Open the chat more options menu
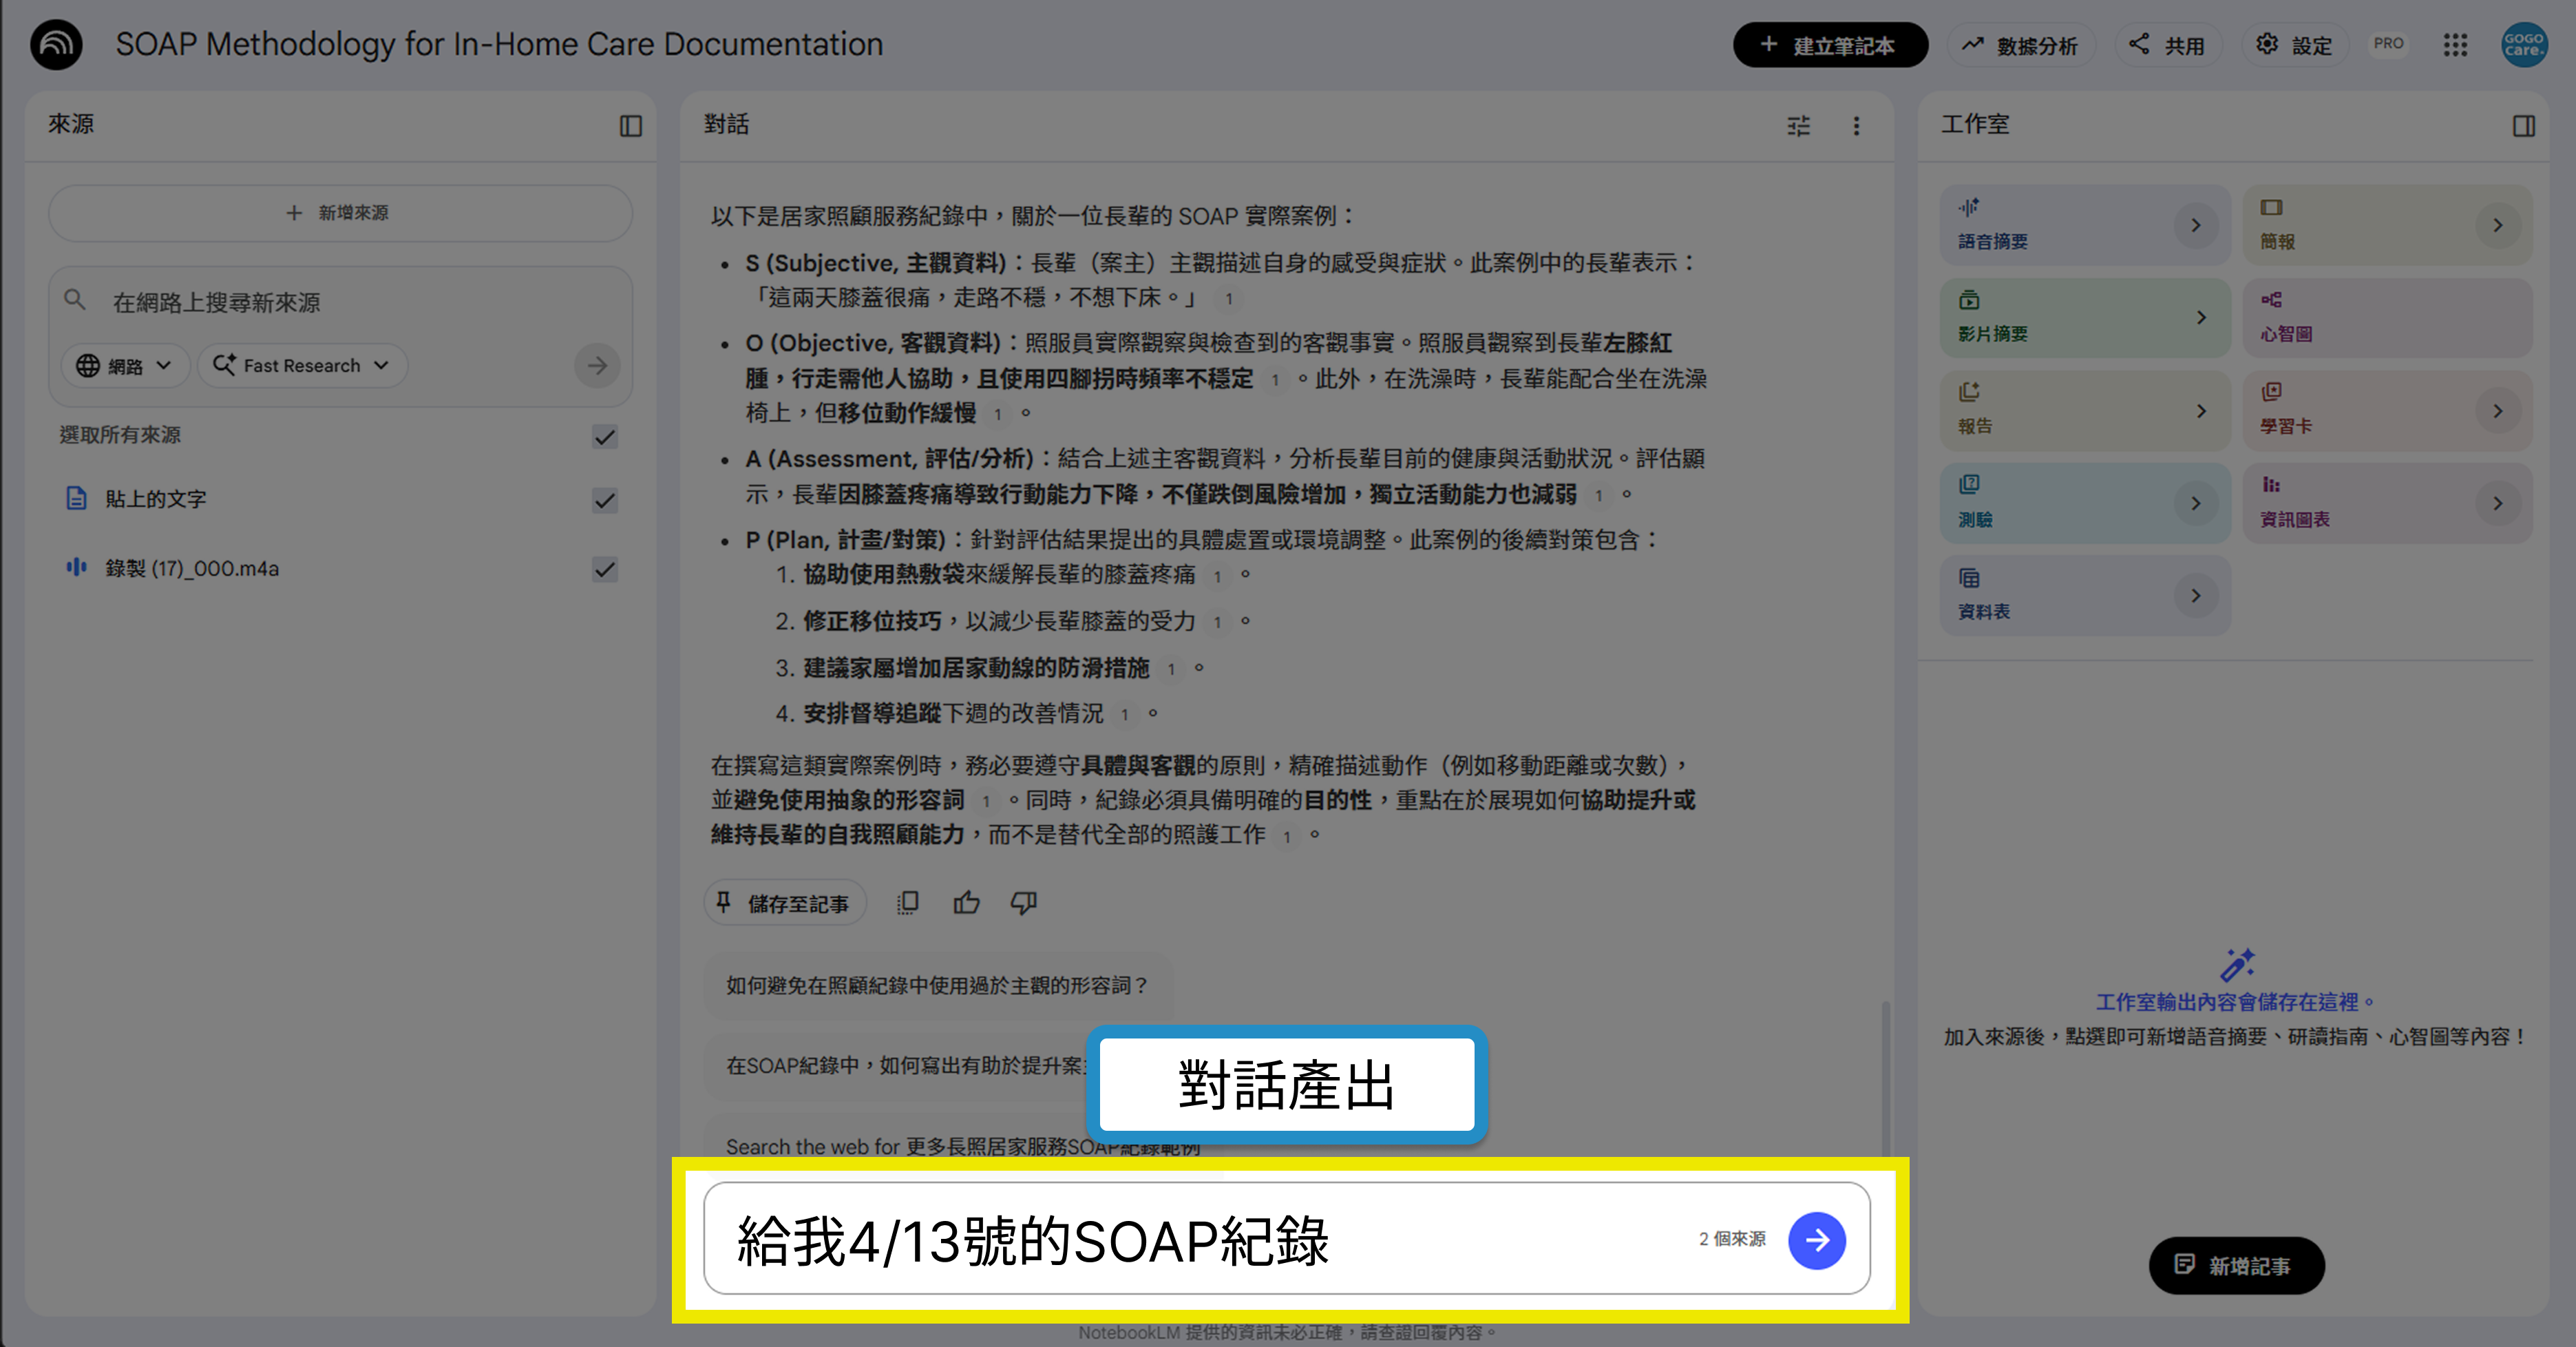 1856,126
